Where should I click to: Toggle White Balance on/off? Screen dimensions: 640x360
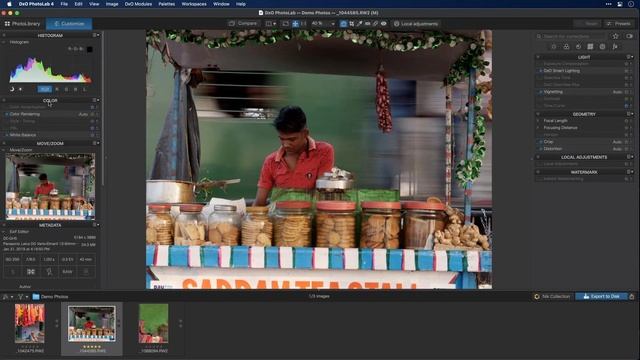[7, 135]
